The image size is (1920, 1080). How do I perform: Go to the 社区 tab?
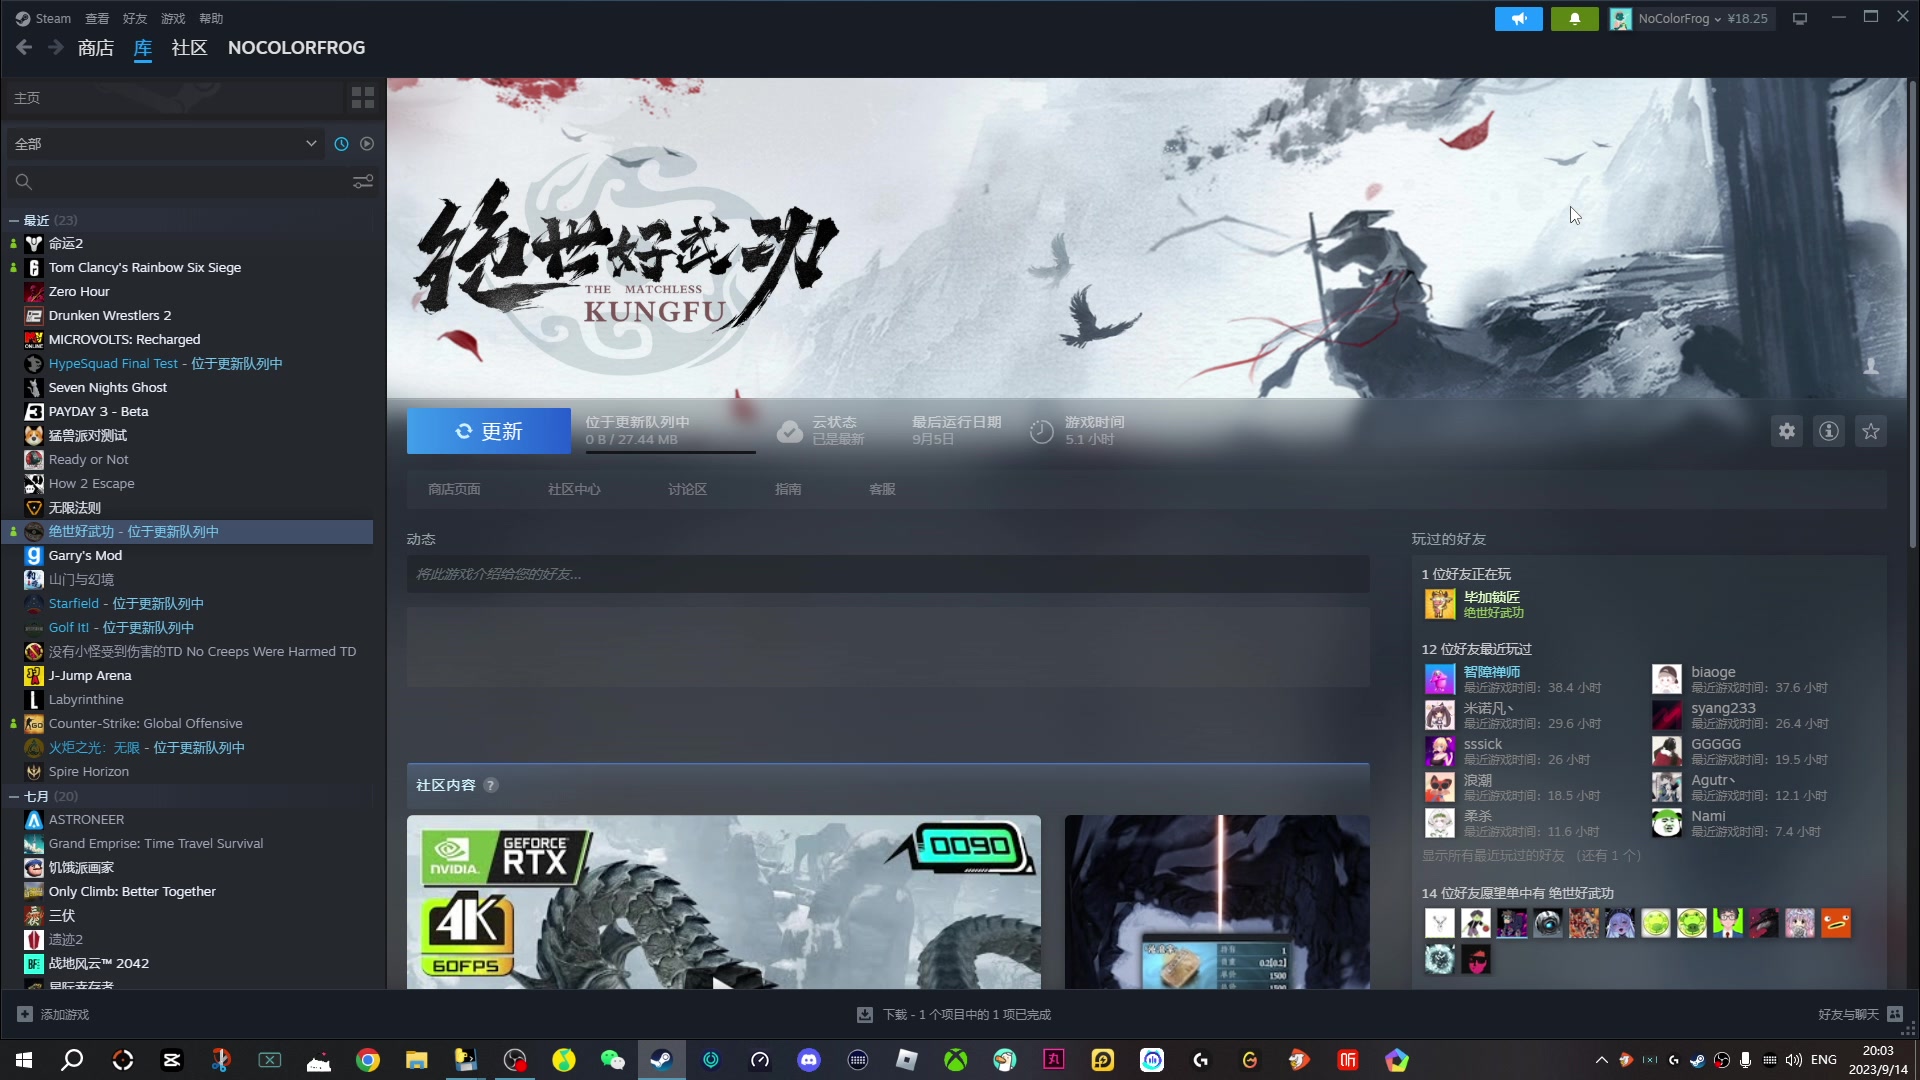click(189, 47)
